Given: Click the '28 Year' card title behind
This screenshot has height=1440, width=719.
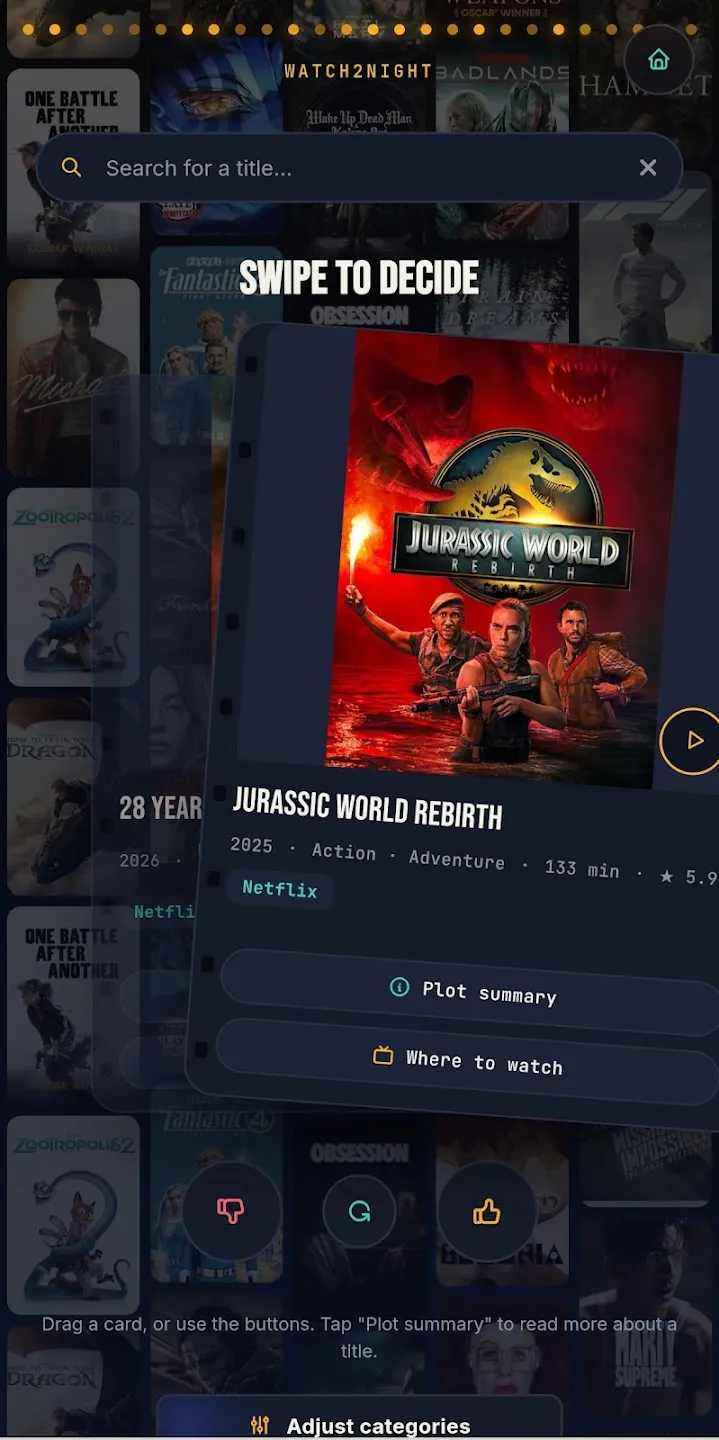Looking at the screenshot, I should [160, 808].
